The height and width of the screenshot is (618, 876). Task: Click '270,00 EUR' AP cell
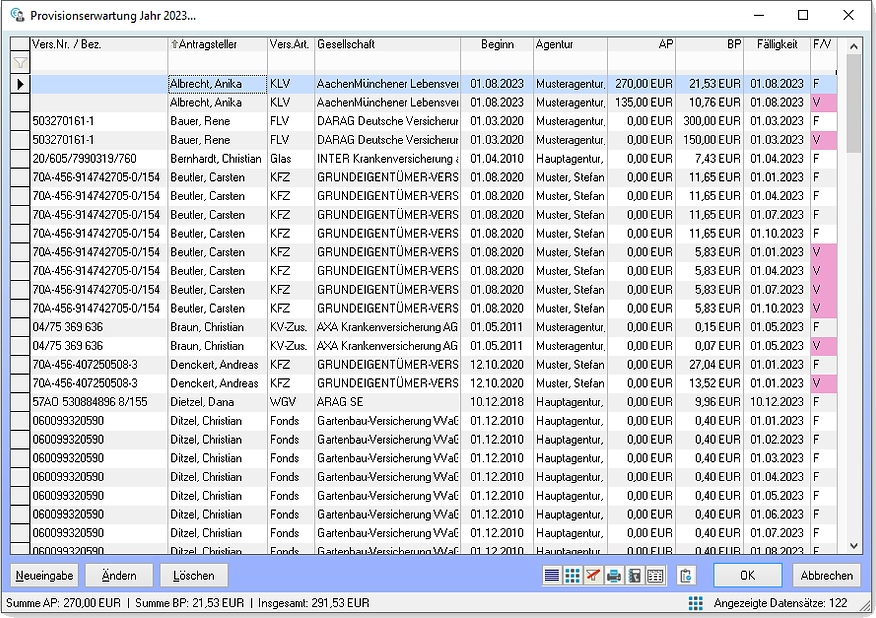[642, 84]
